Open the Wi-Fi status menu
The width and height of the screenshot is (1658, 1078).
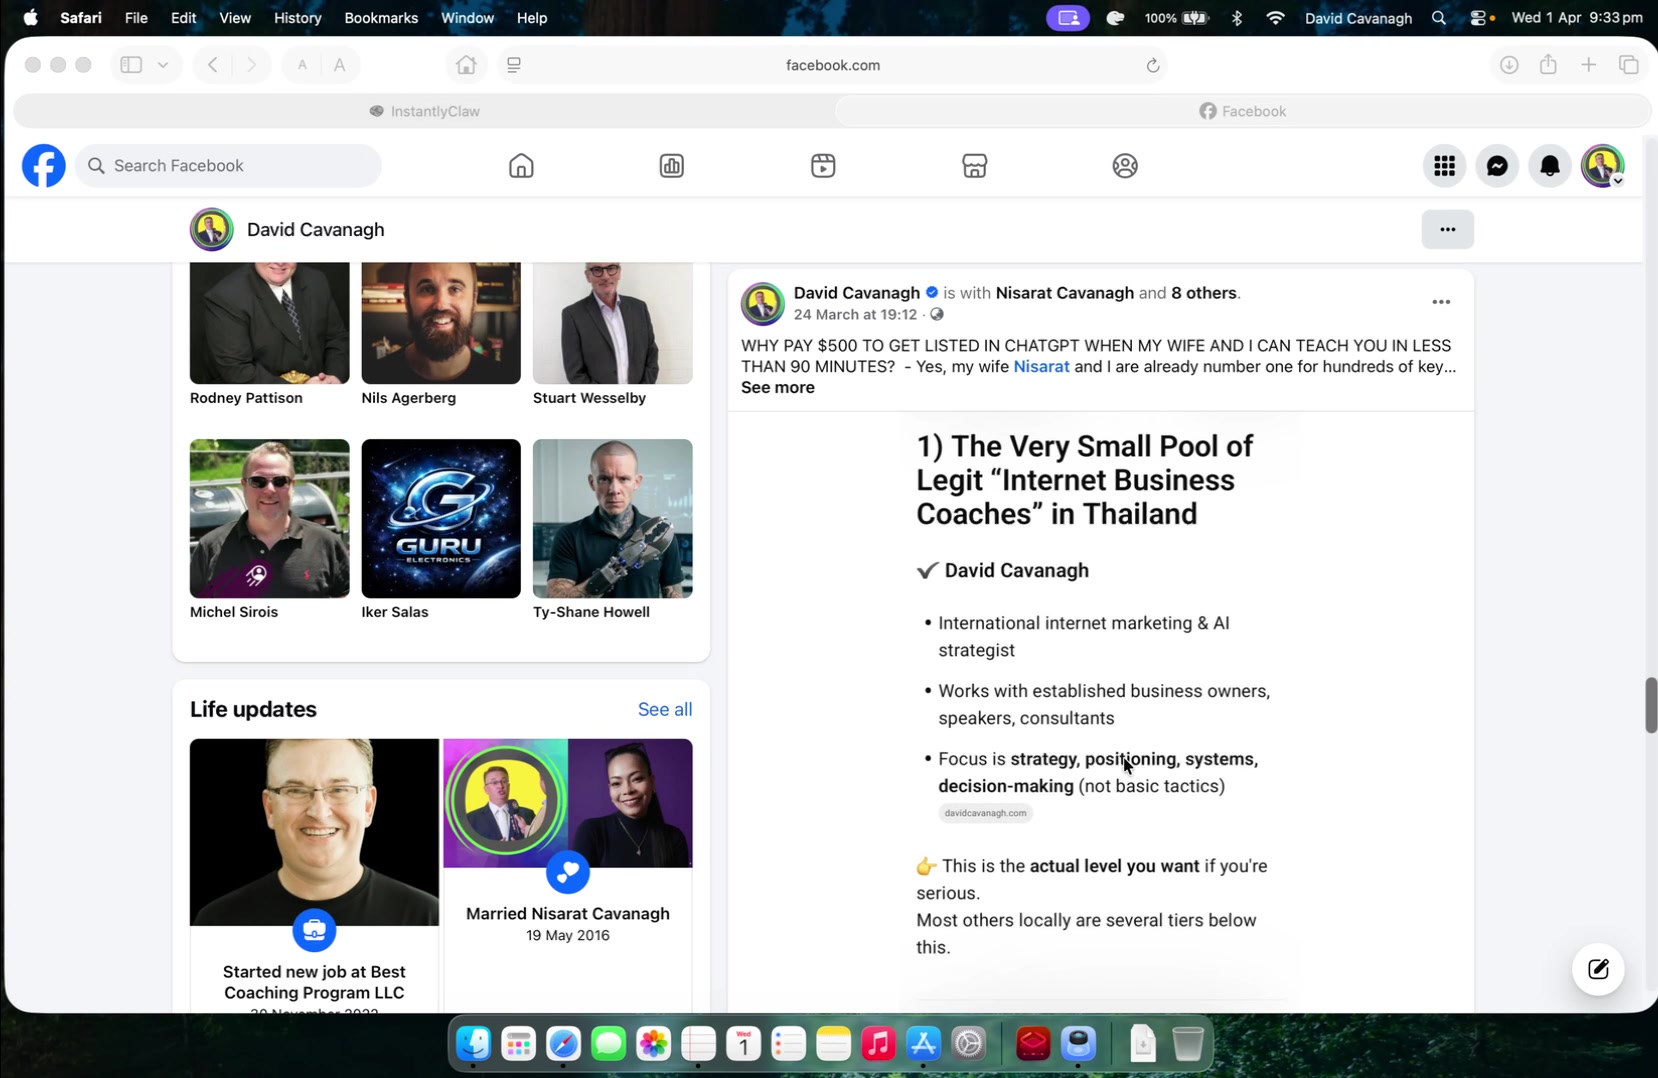[1275, 18]
